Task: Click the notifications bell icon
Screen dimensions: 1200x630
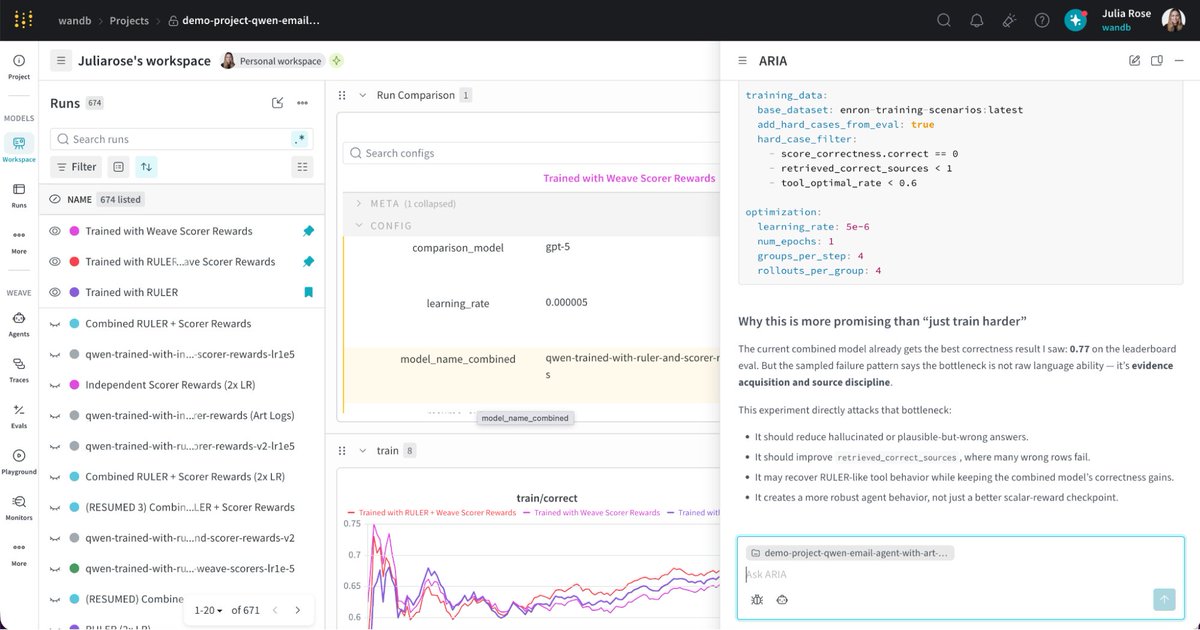Action: (977, 20)
